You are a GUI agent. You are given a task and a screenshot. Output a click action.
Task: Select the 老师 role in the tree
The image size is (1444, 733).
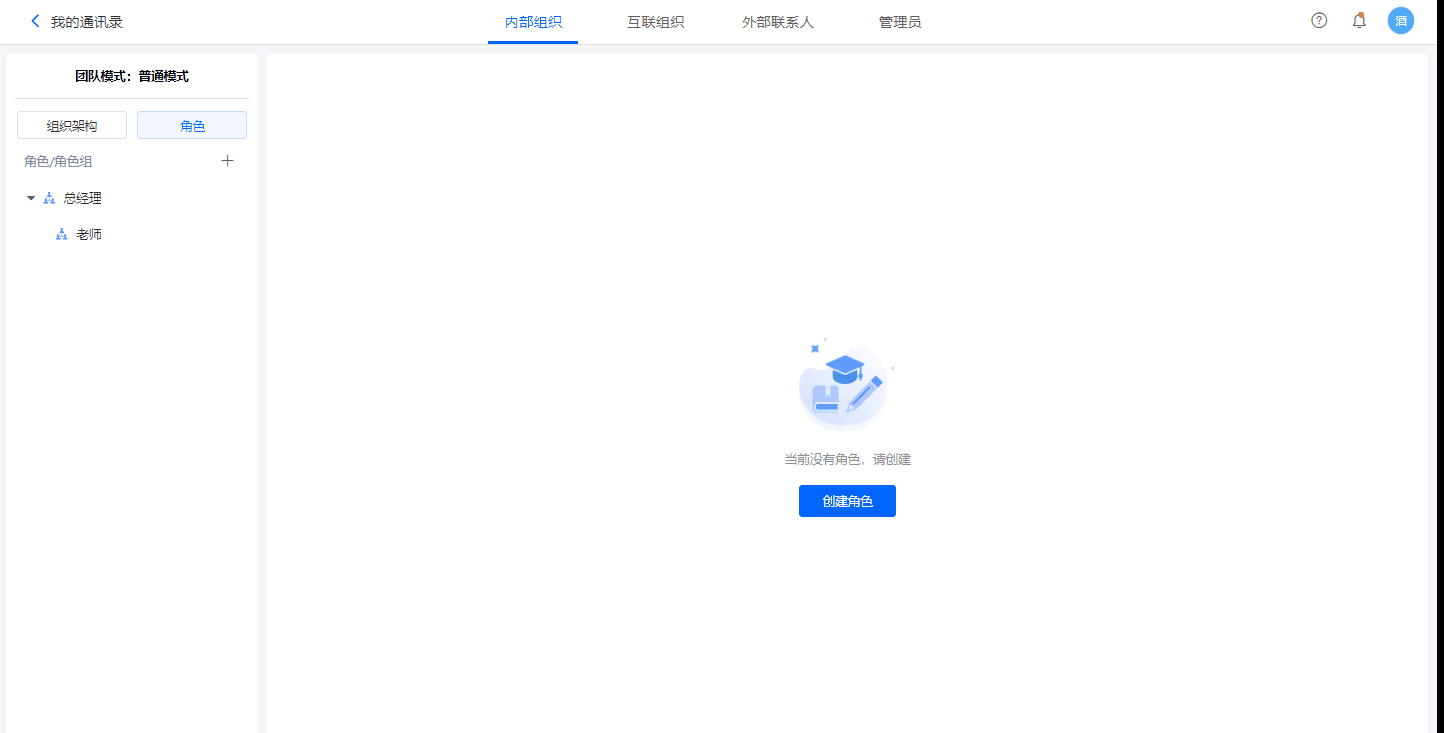pos(89,234)
